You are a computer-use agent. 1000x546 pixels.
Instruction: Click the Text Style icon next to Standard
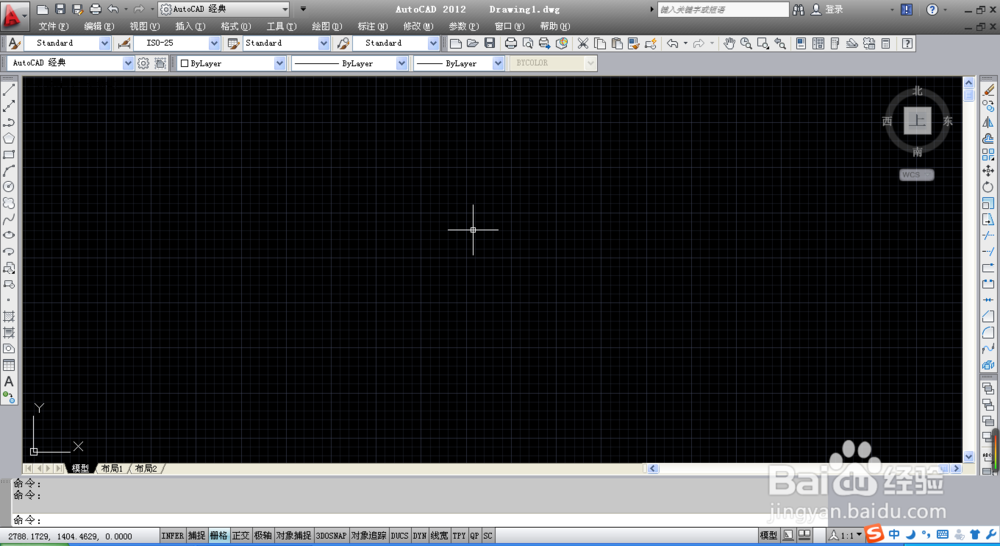(14, 43)
